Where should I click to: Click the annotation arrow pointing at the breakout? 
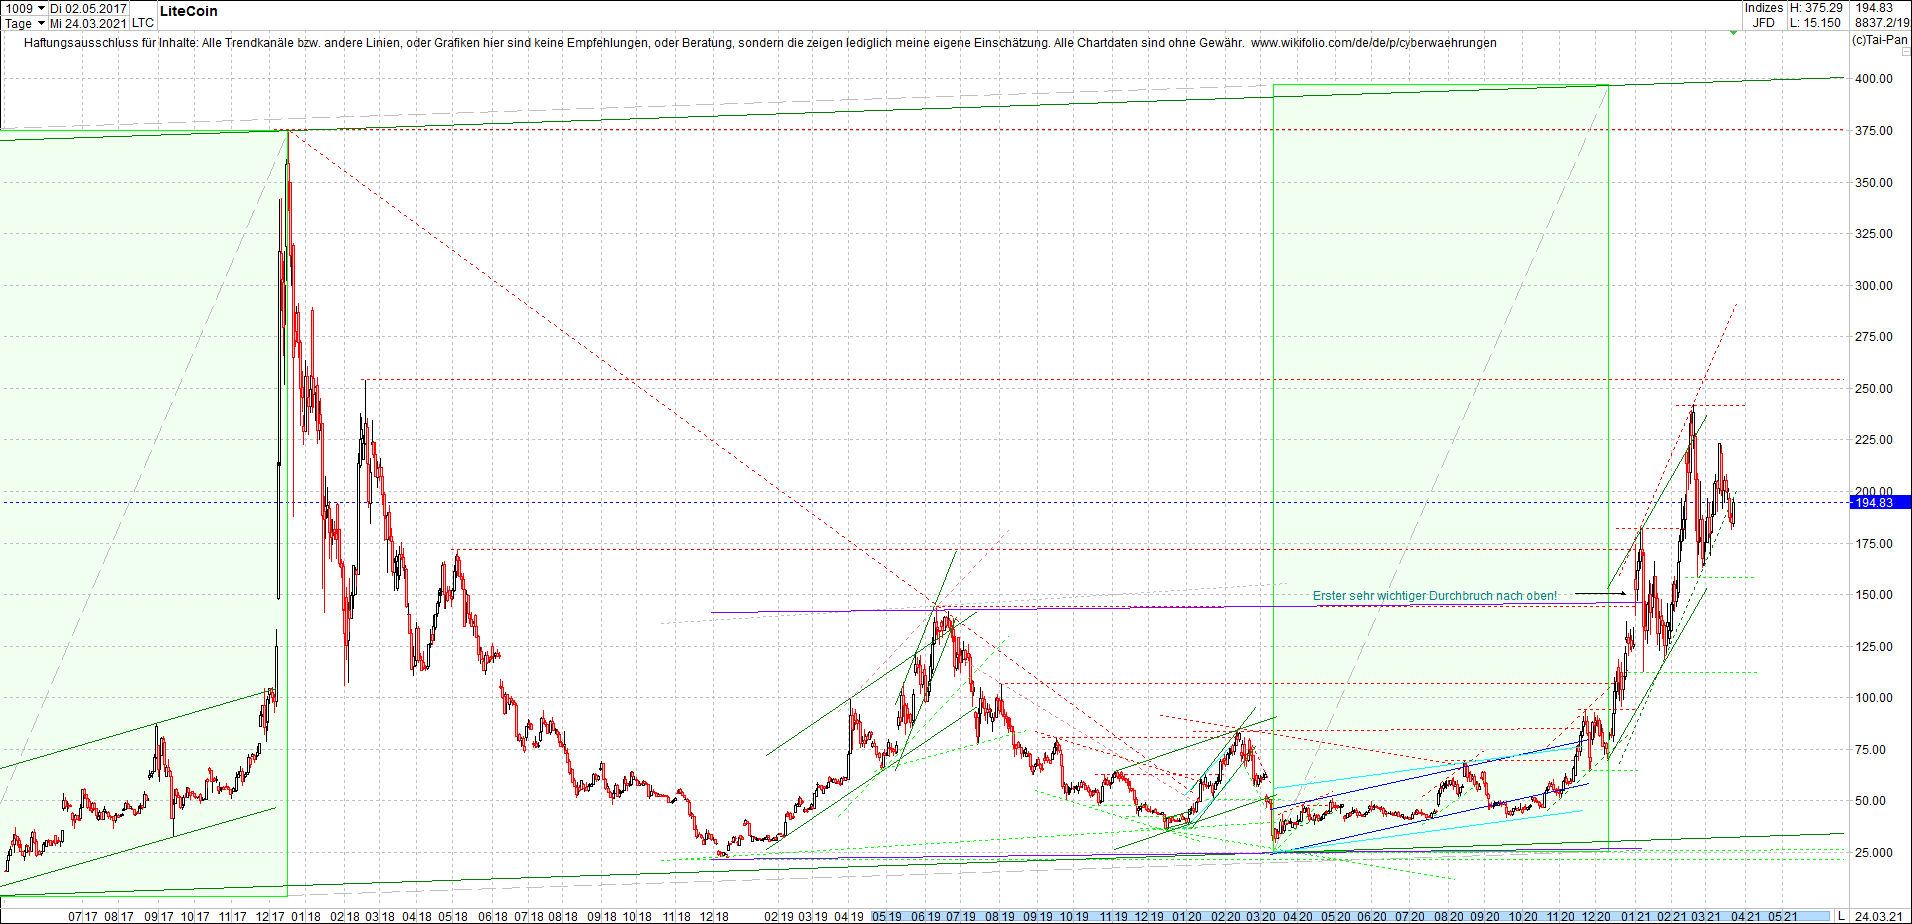1598,592
